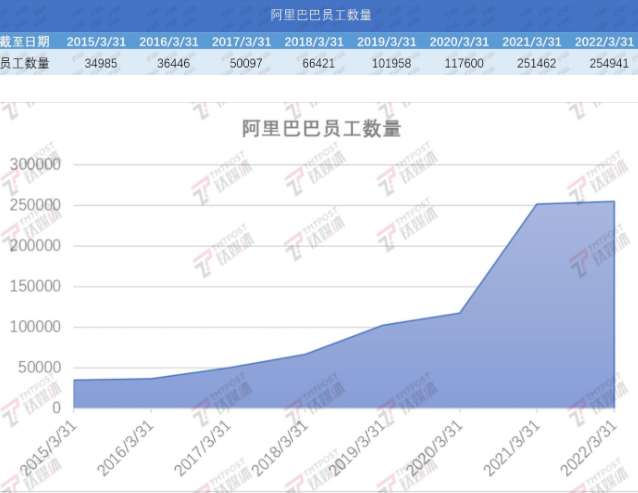
Task: Click the cell with value 66421
Action: tap(319, 63)
